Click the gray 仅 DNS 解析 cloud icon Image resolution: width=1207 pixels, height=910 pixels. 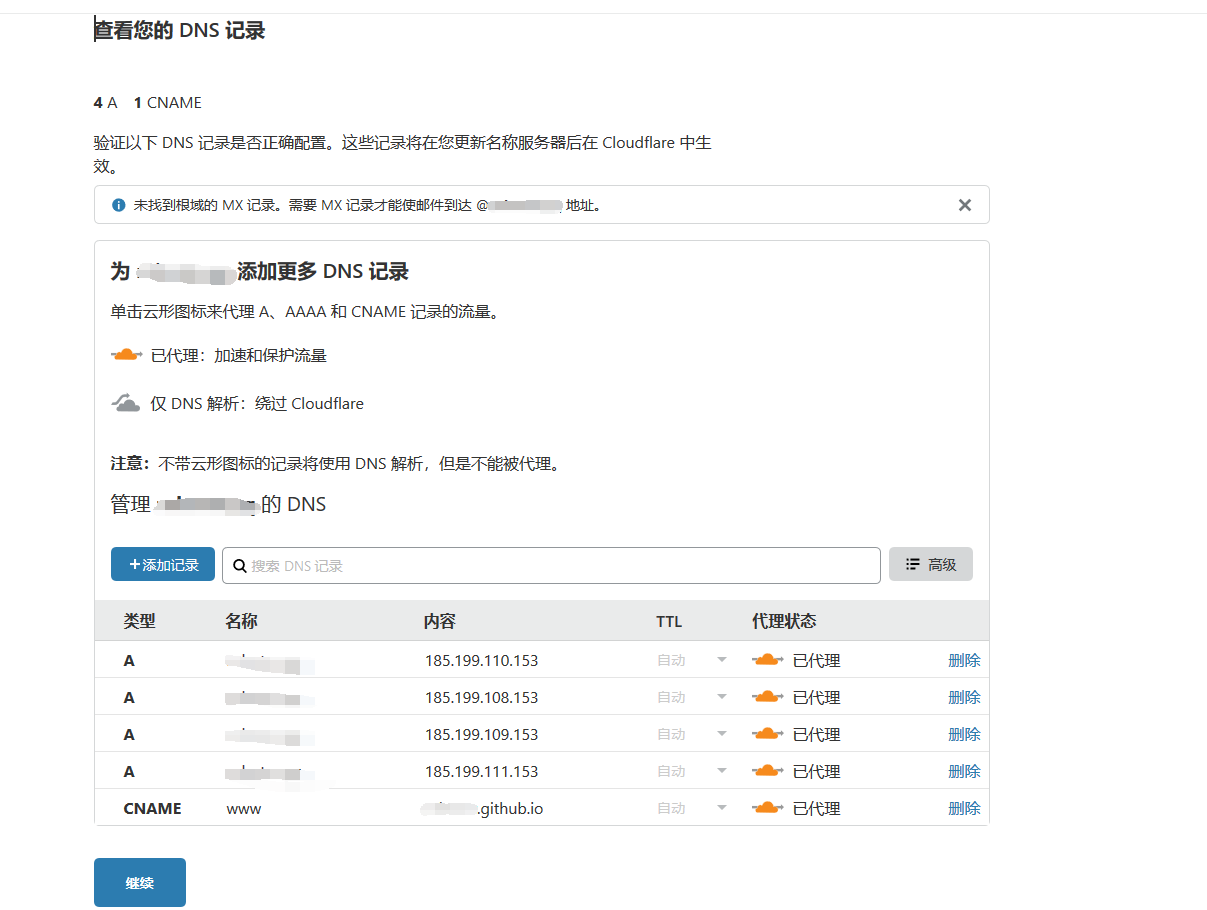click(125, 403)
